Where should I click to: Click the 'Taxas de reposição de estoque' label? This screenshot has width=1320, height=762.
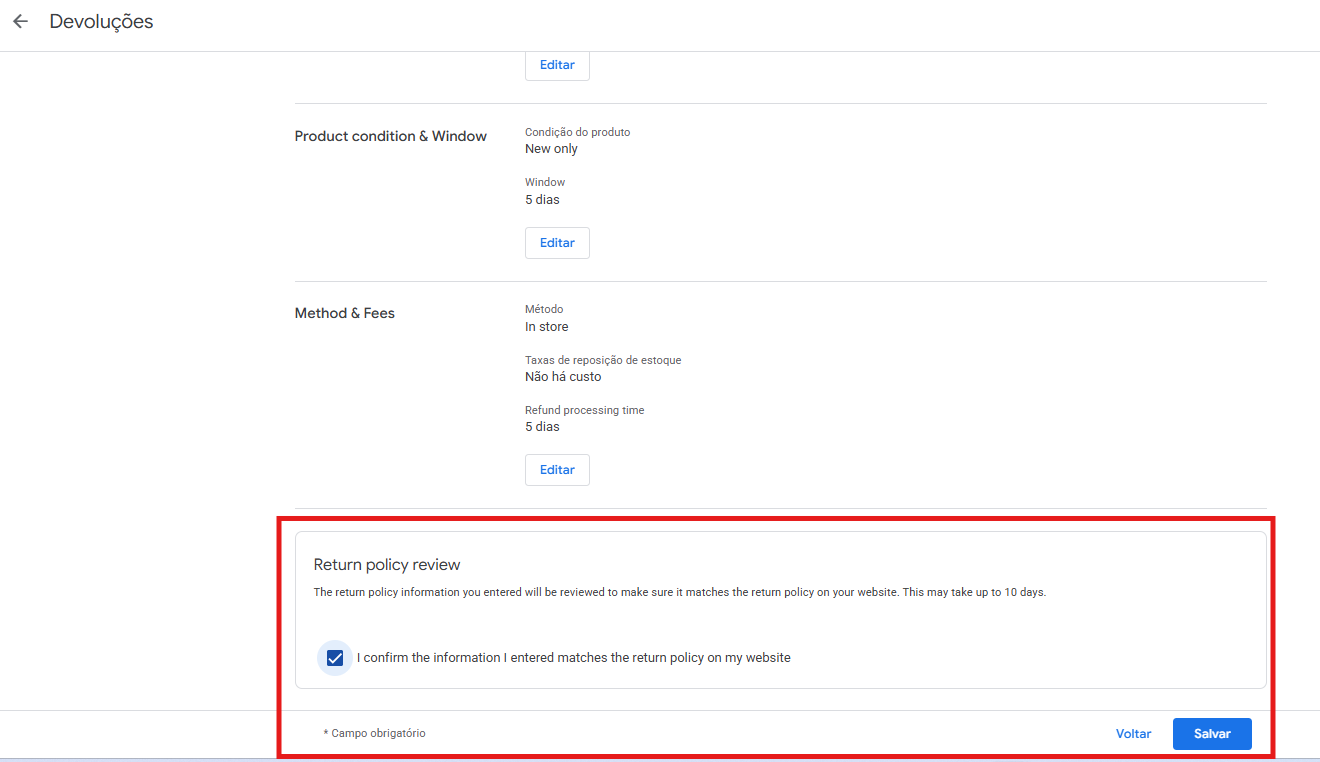603,360
